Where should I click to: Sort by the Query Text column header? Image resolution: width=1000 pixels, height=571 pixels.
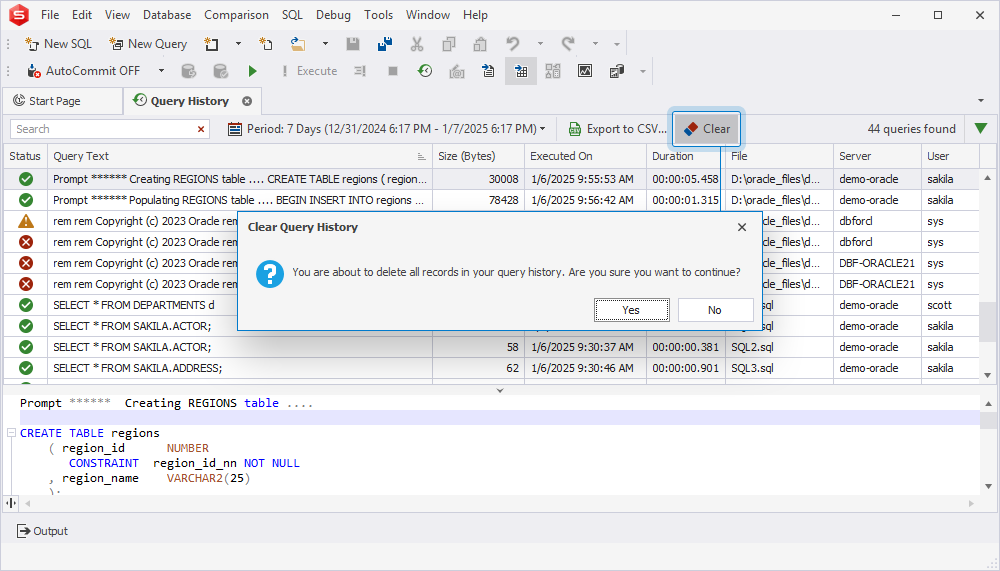240,156
